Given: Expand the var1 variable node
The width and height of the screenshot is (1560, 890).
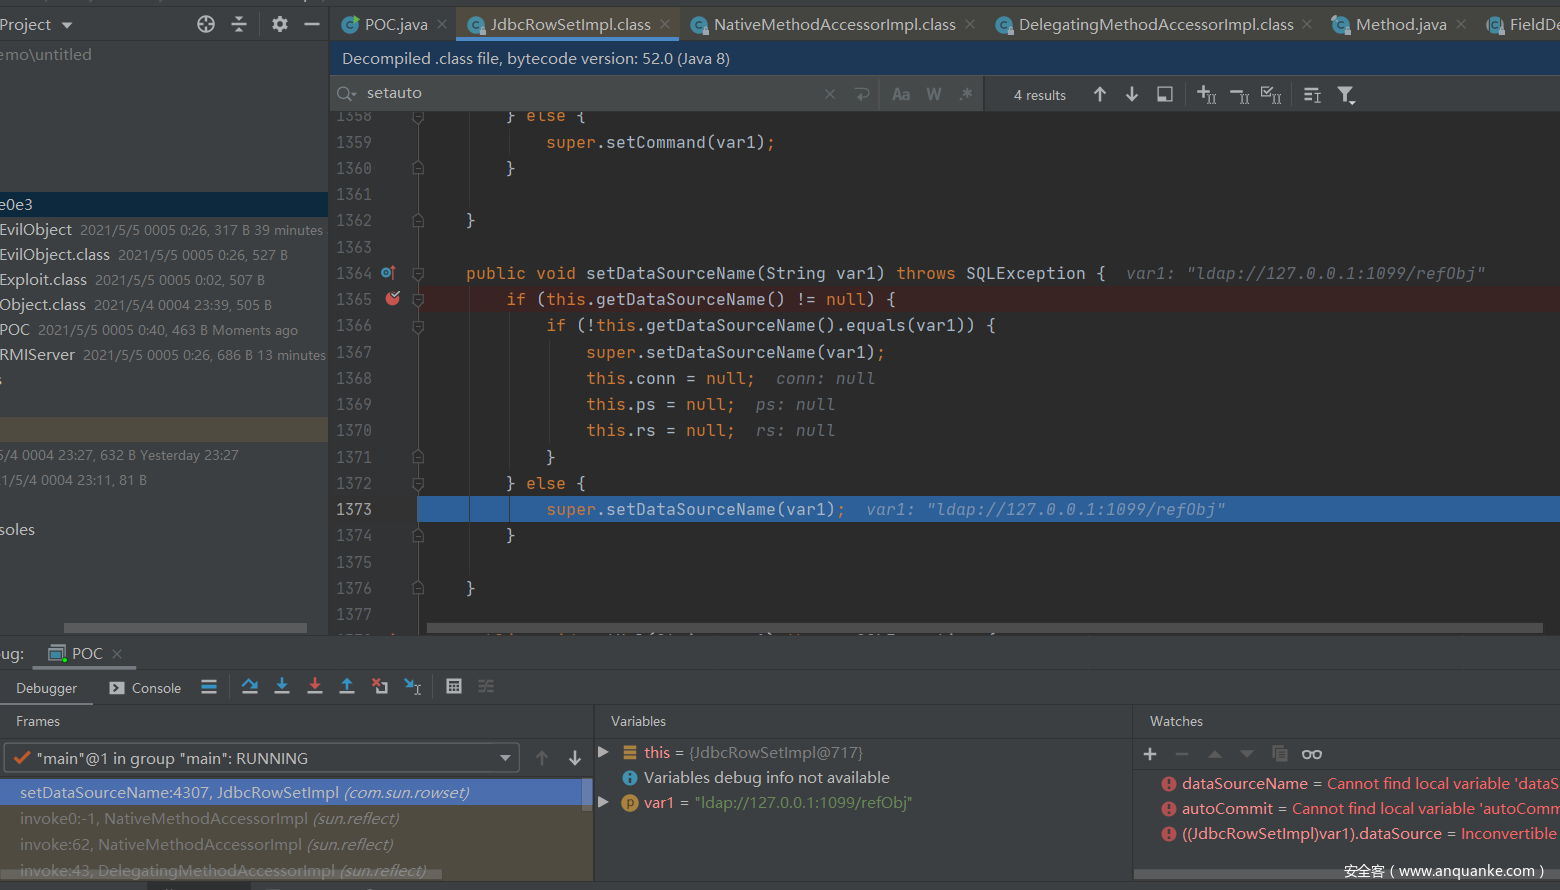Looking at the screenshot, I should [603, 802].
